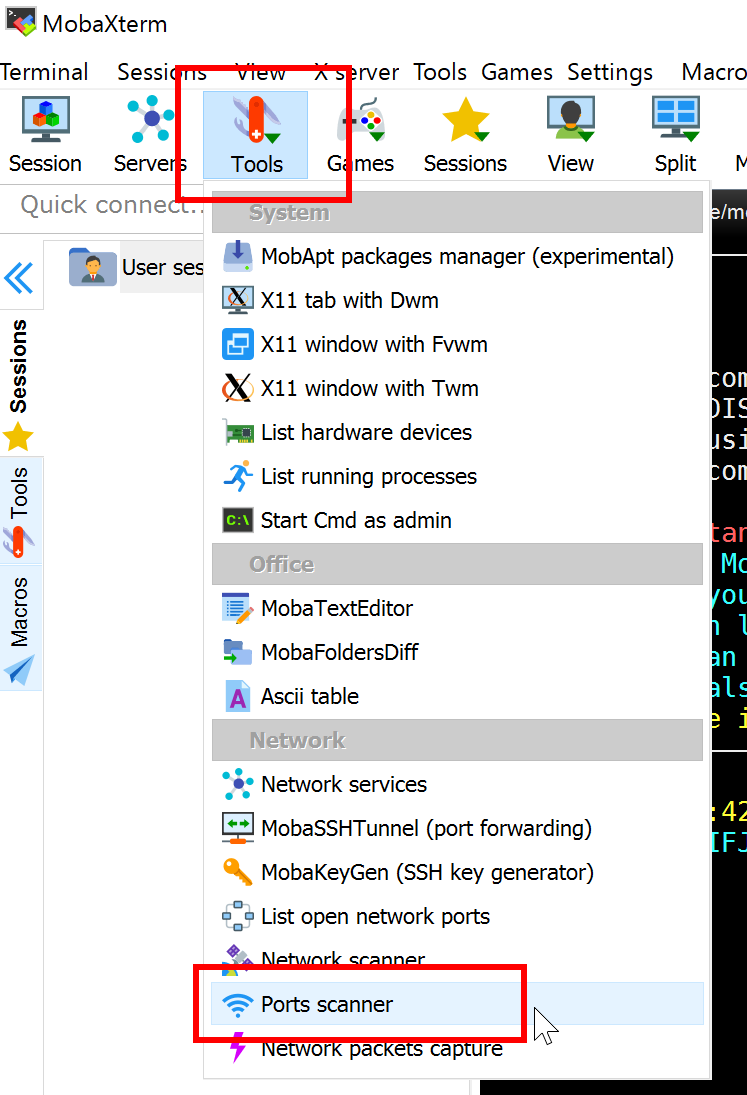Select MobApt packages manager (experimental)
Image resolution: width=747 pixels, height=1095 pixels.
pos(457,256)
